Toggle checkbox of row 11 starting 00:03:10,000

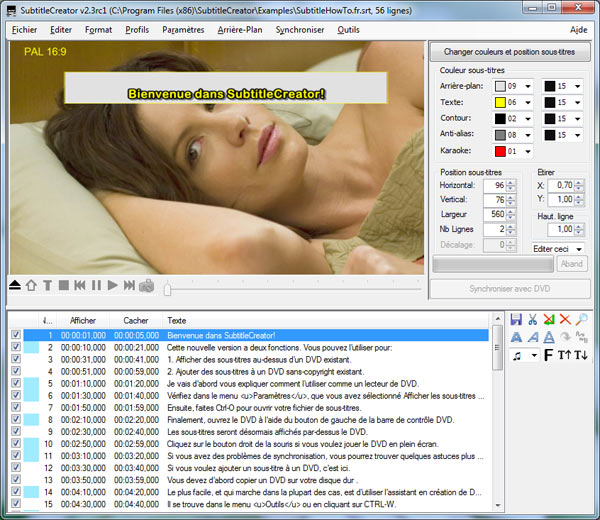(16, 455)
